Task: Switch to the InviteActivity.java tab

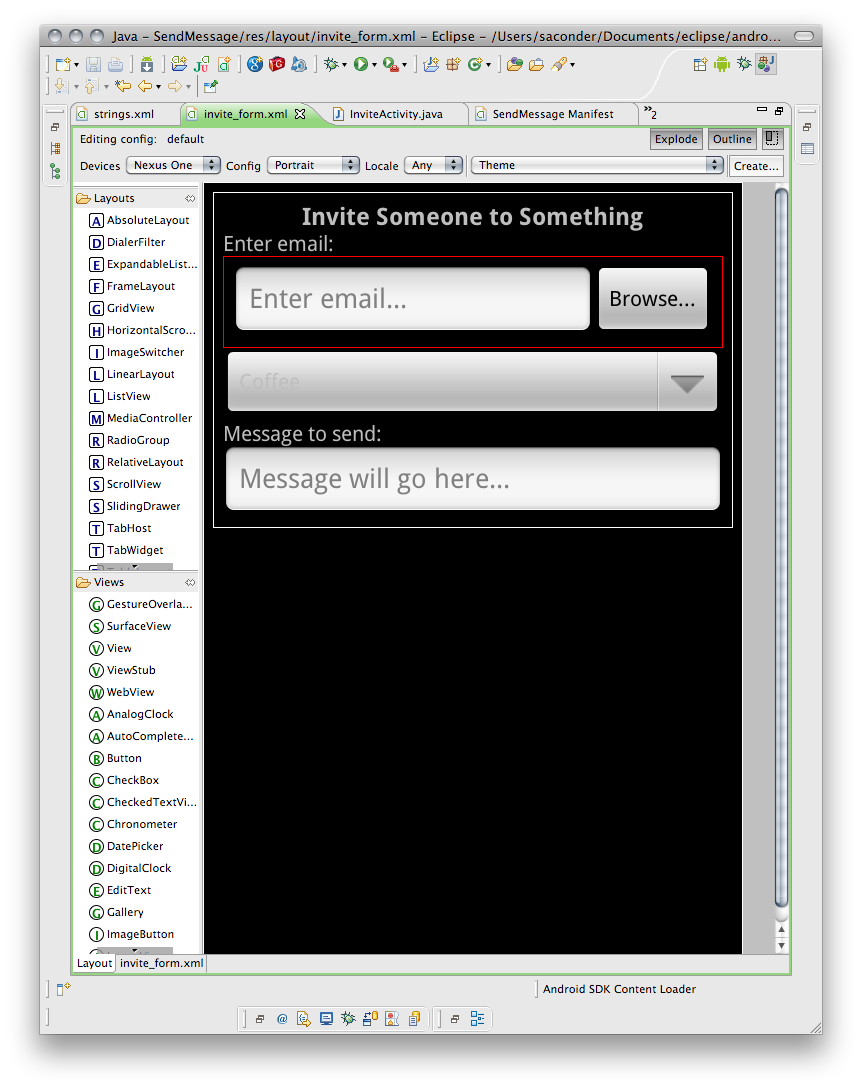Action: click(396, 114)
